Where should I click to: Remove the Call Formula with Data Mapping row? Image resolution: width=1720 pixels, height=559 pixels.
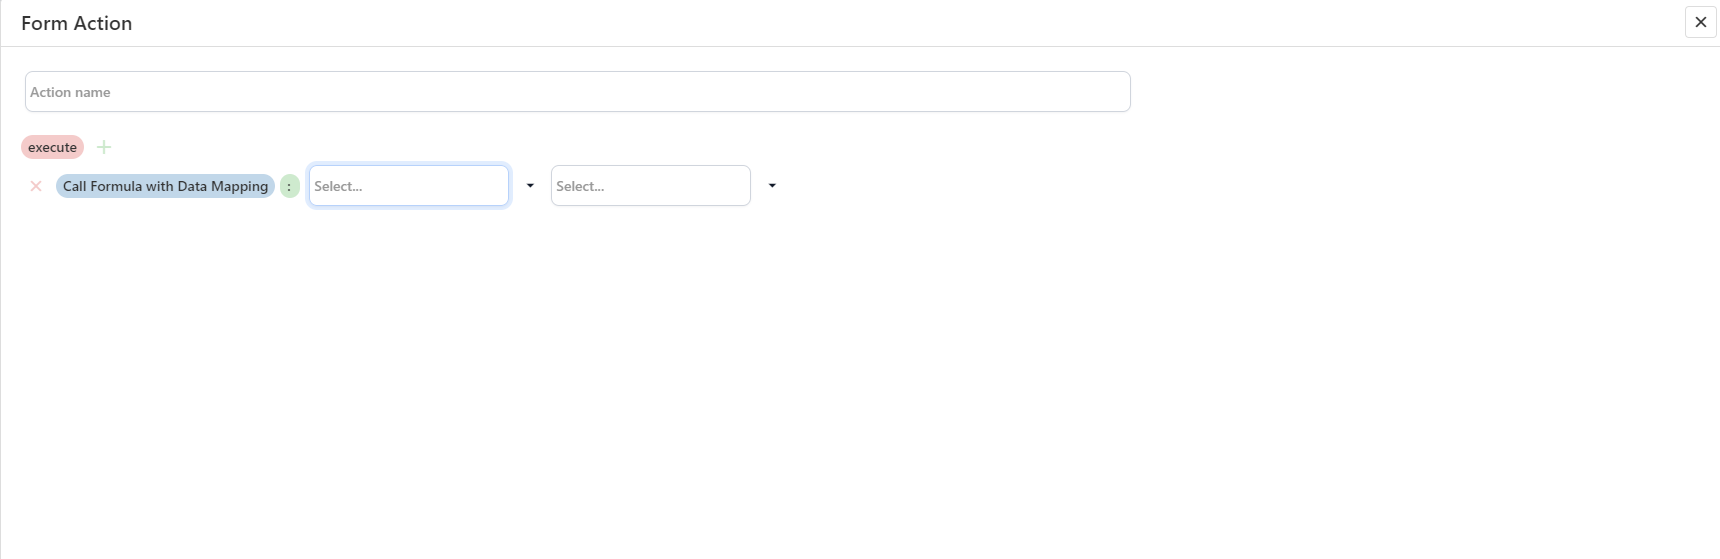coord(36,186)
